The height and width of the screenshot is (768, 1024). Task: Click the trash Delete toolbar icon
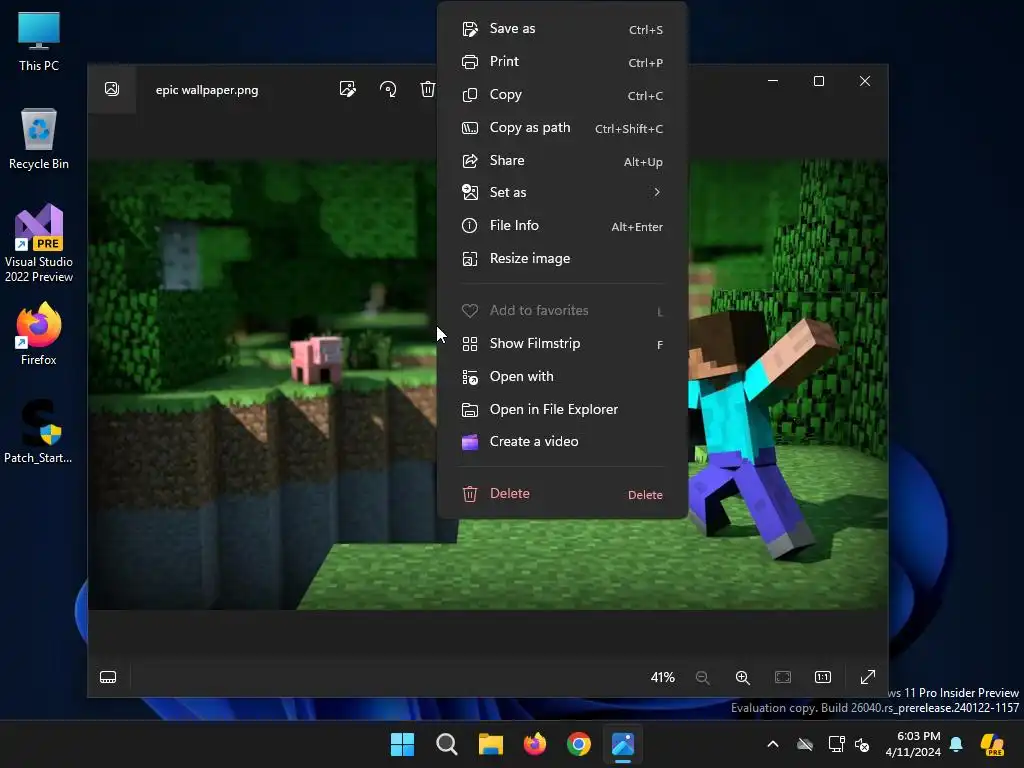point(428,89)
